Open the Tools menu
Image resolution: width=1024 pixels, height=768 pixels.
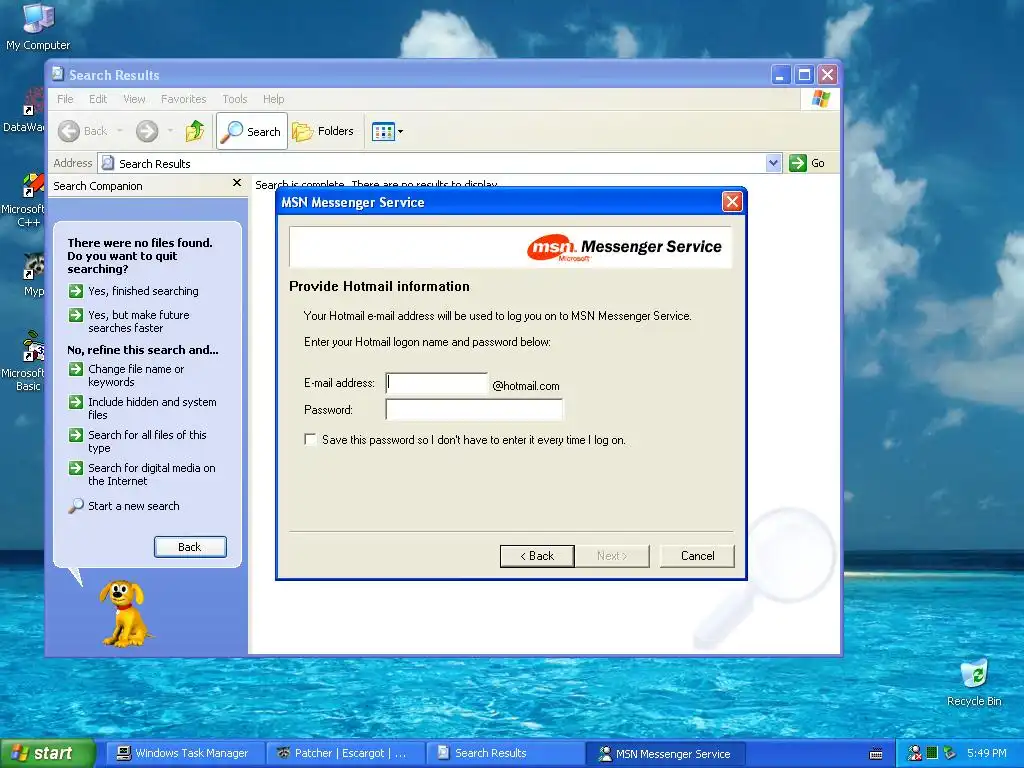click(x=234, y=99)
